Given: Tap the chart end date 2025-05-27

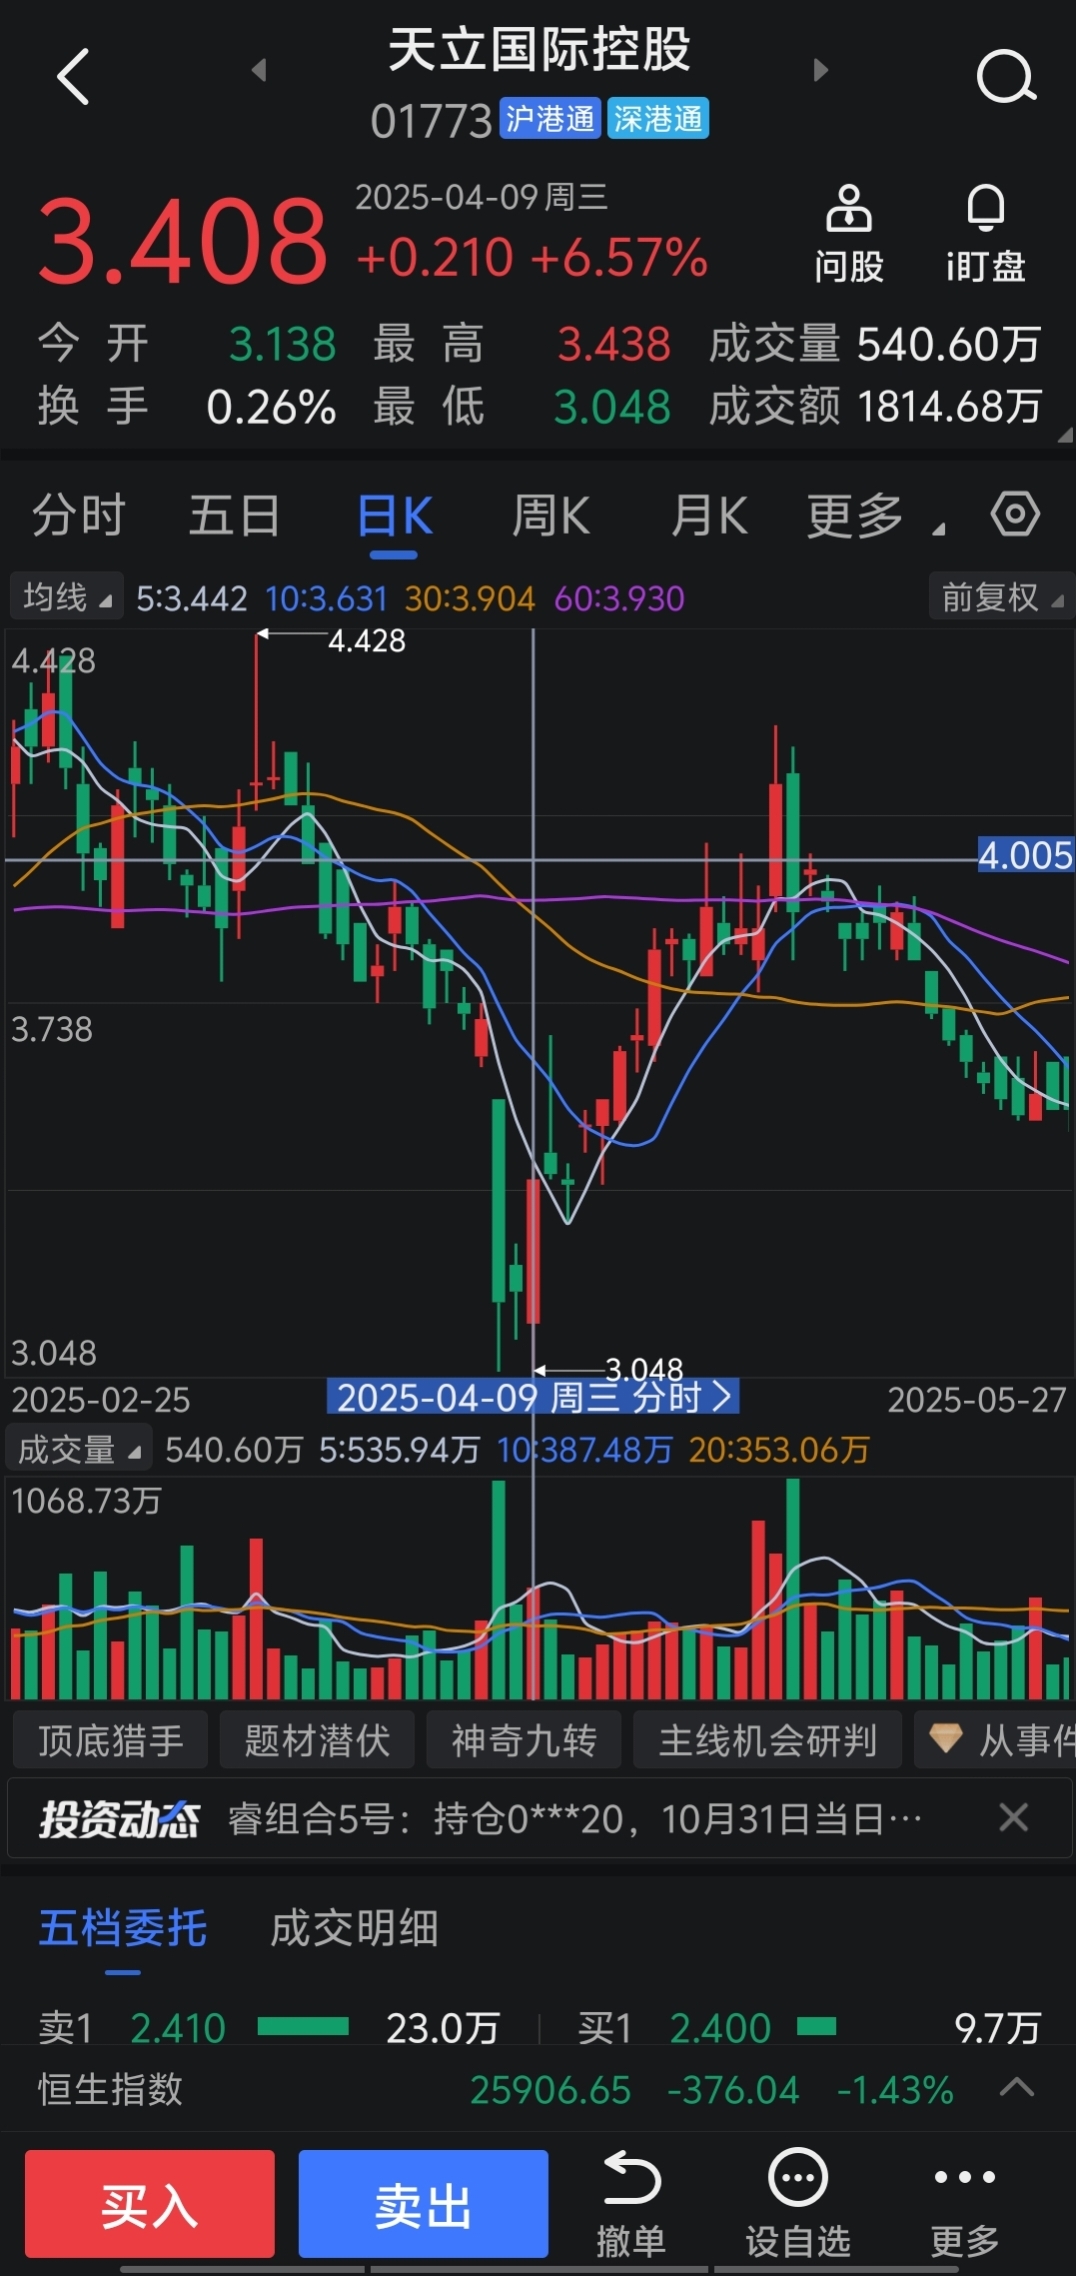Looking at the screenshot, I should coord(977,1399).
